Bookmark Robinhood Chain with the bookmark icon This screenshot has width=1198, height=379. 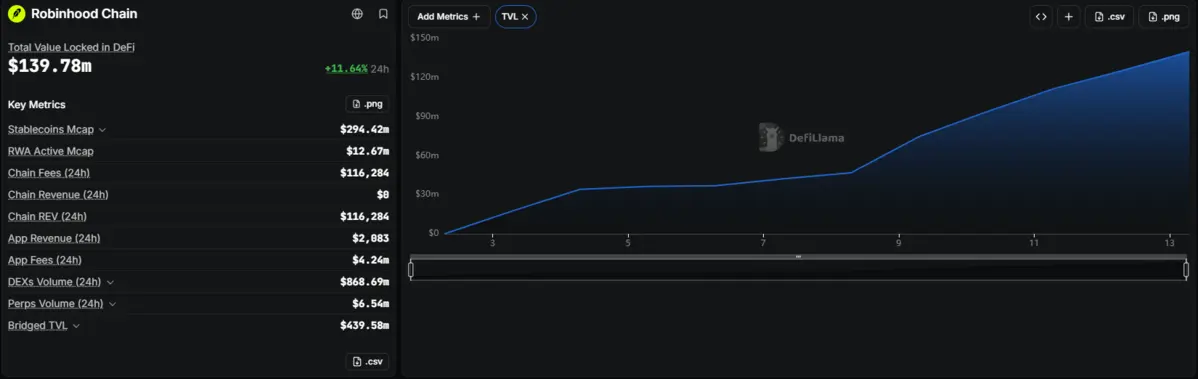coord(384,14)
